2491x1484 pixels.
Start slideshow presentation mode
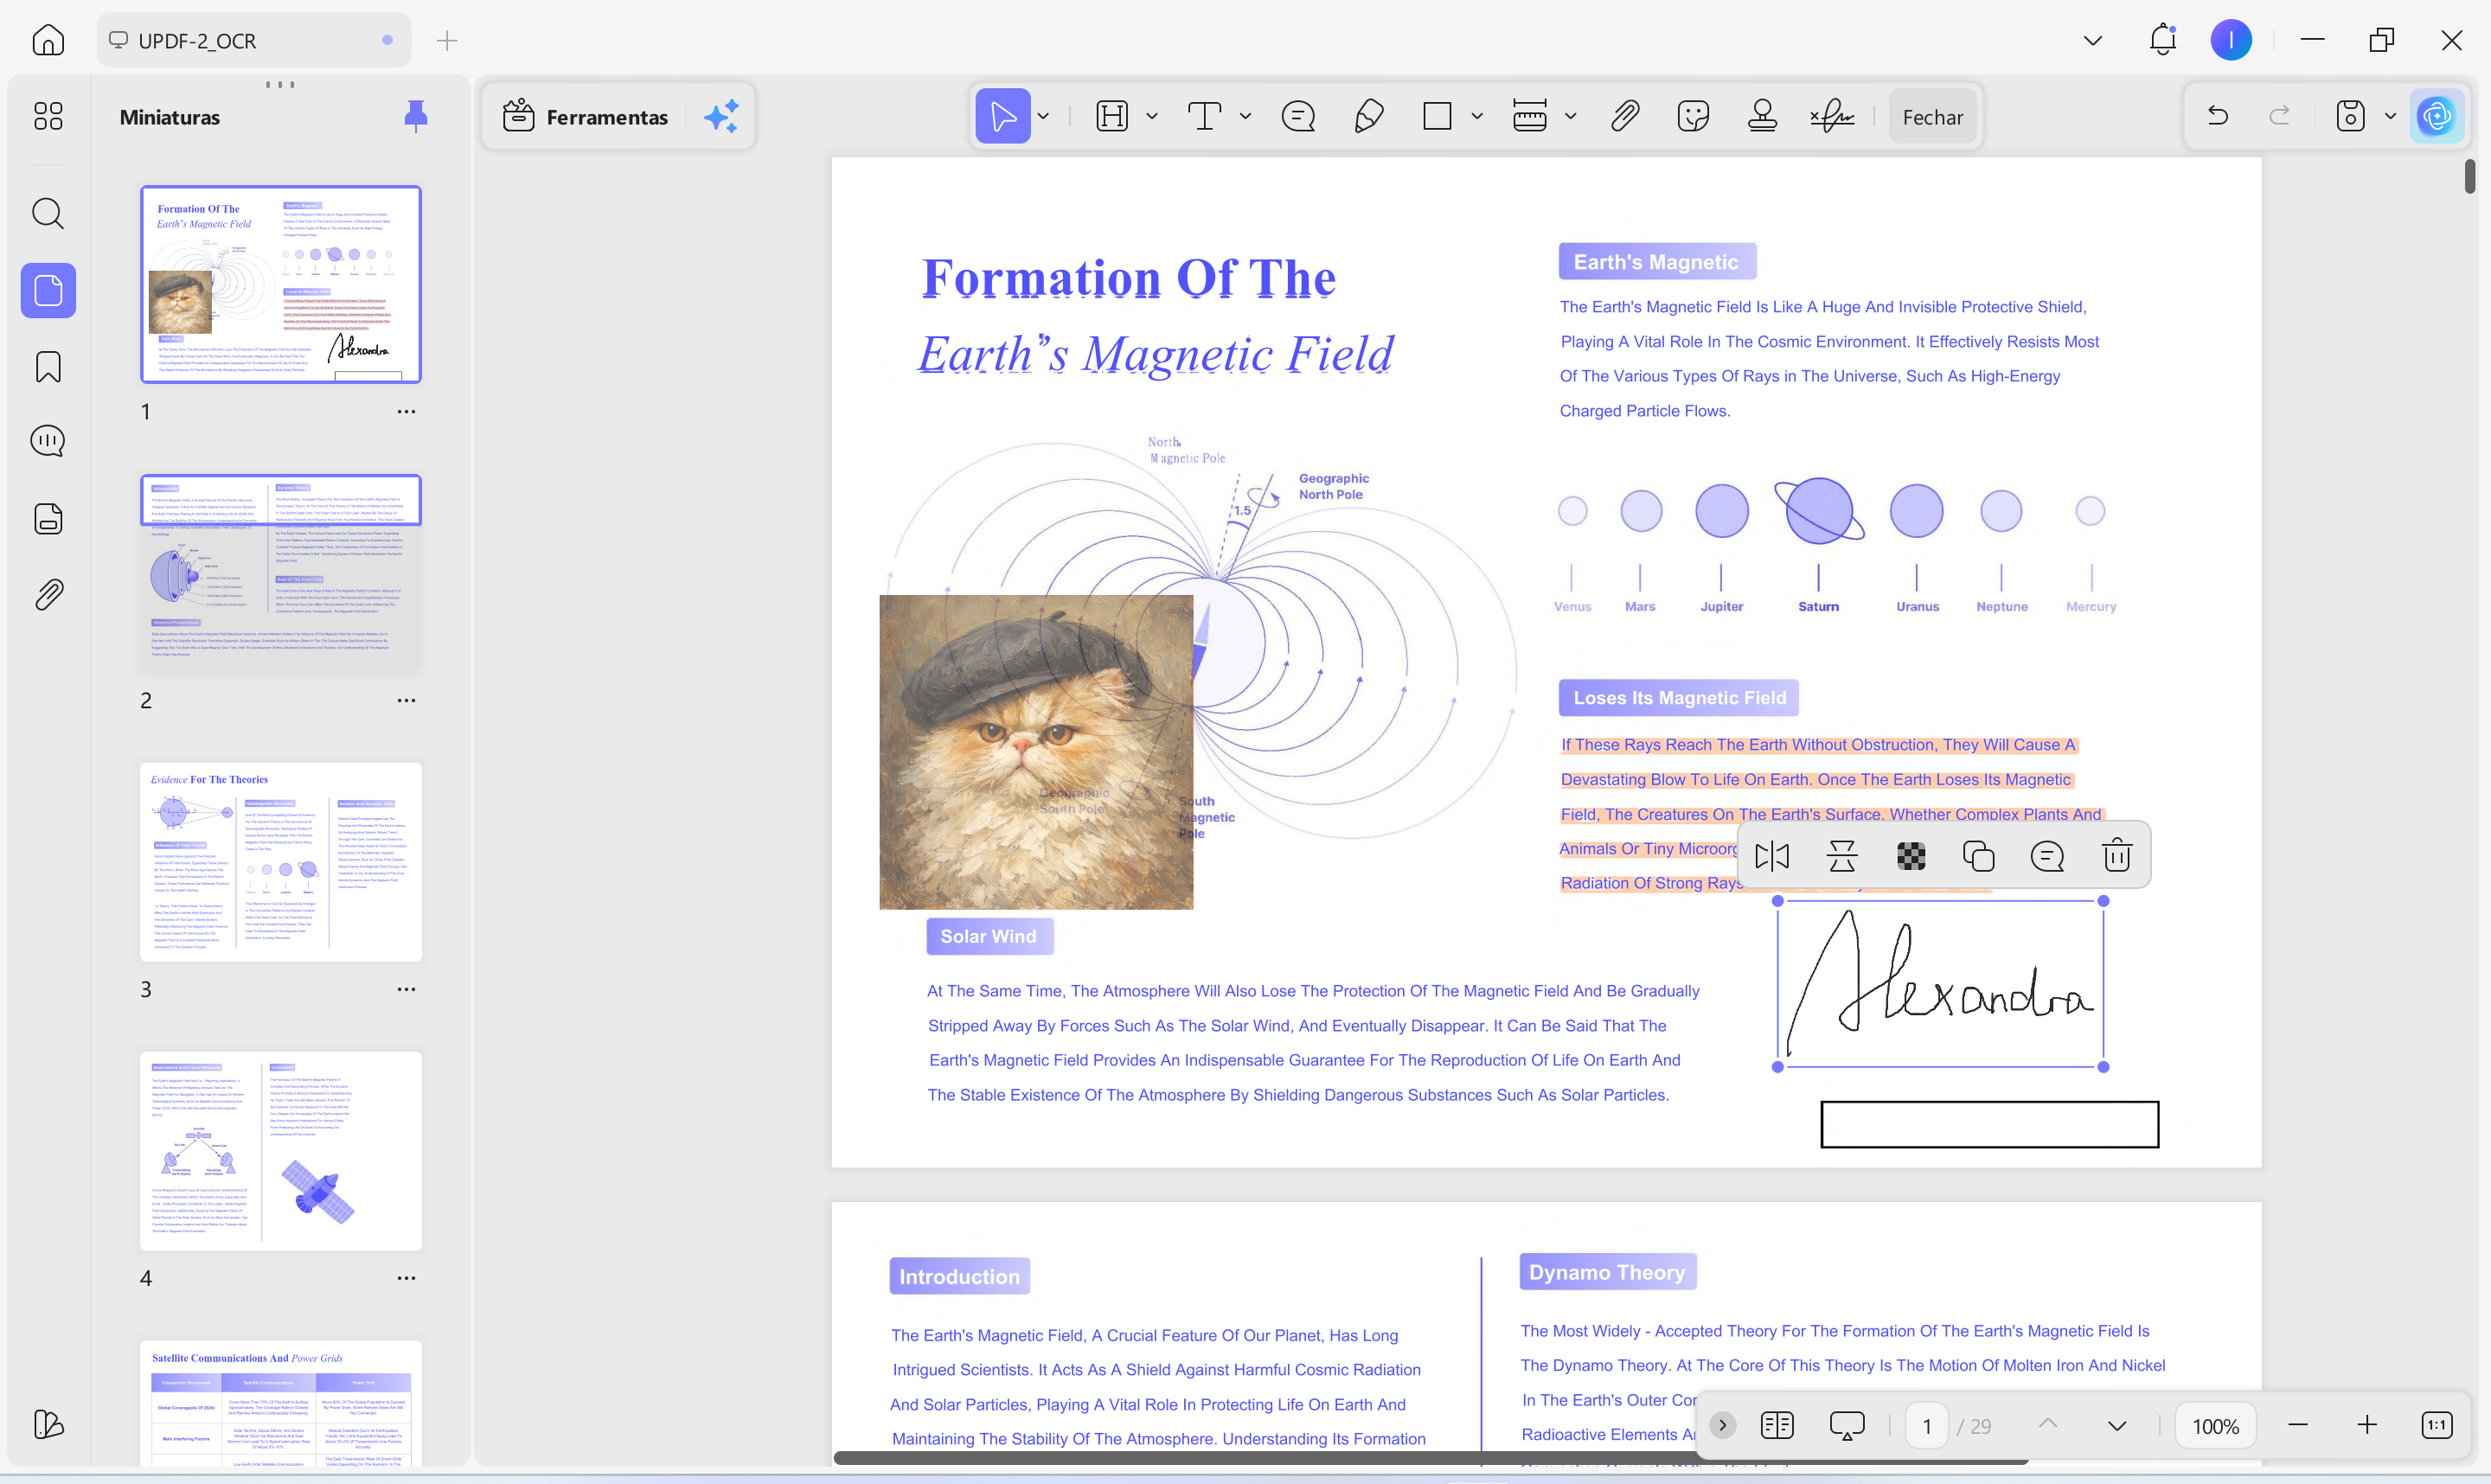tap(1846, 1425)
